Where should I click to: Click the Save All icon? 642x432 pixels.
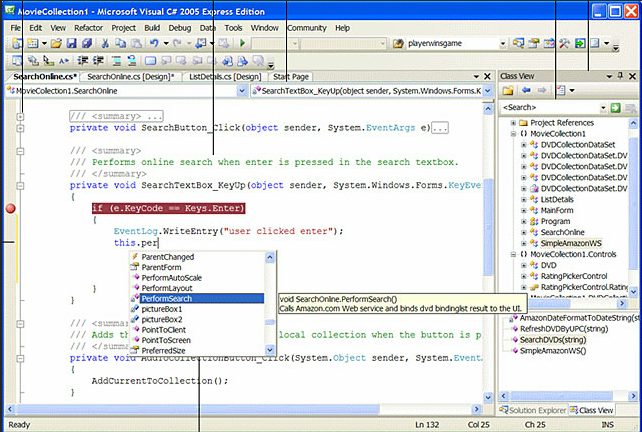[x=86, y=43]
